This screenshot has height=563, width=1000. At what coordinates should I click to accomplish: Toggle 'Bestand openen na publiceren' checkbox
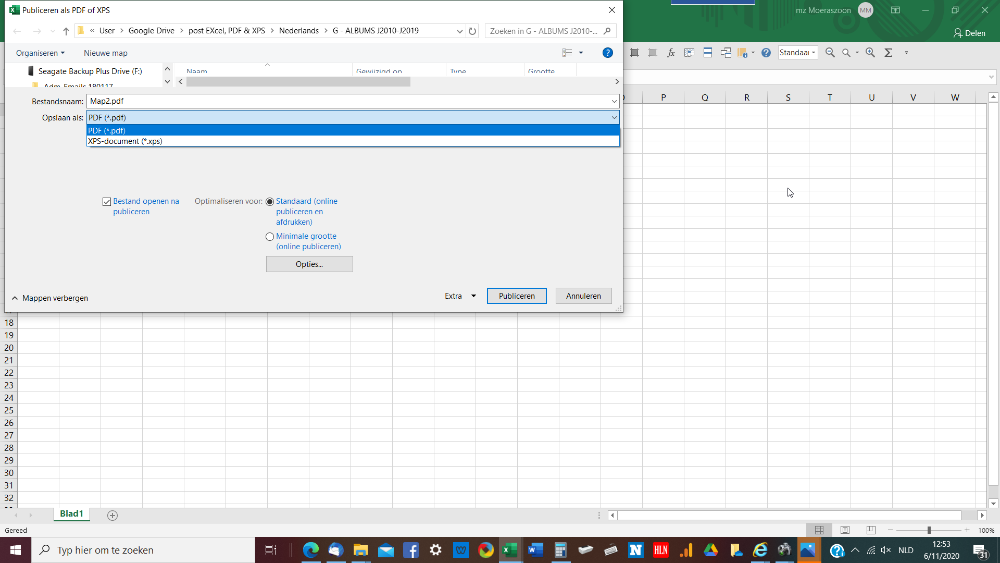point(107,201)
